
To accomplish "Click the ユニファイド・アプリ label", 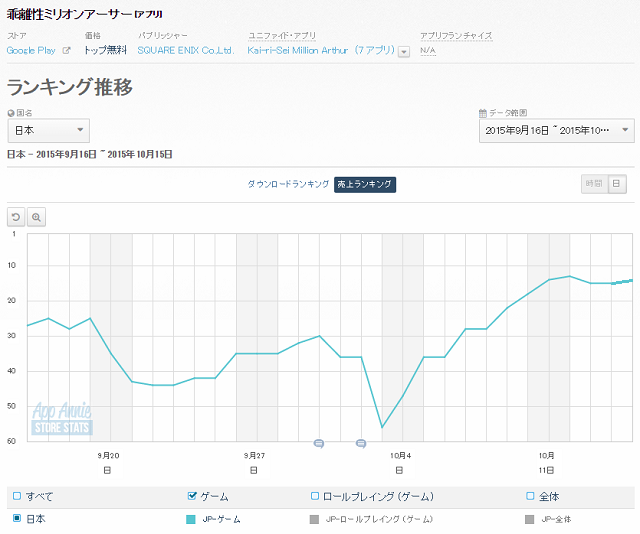I will click(282, 36).
